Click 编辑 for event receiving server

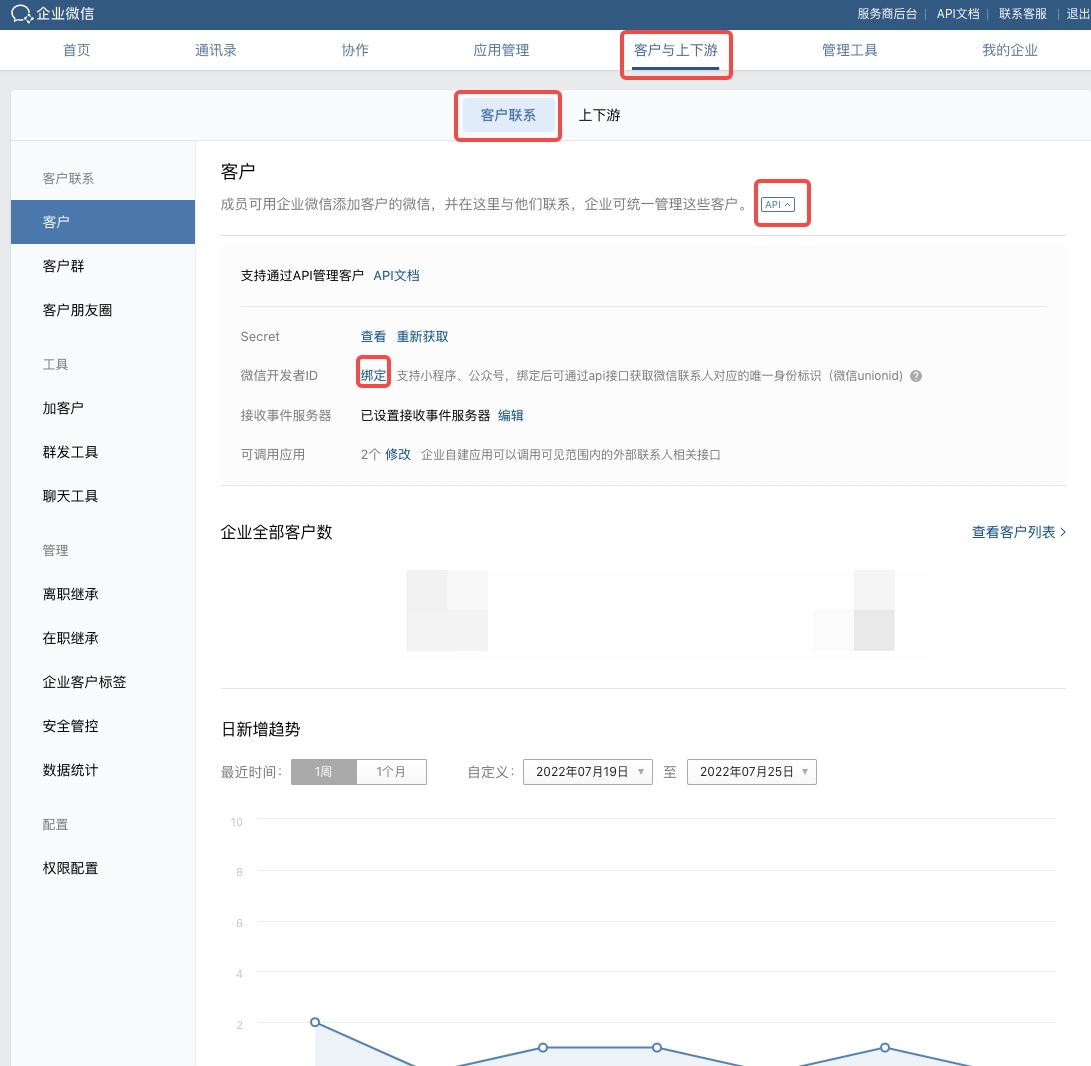coord(510,415)
